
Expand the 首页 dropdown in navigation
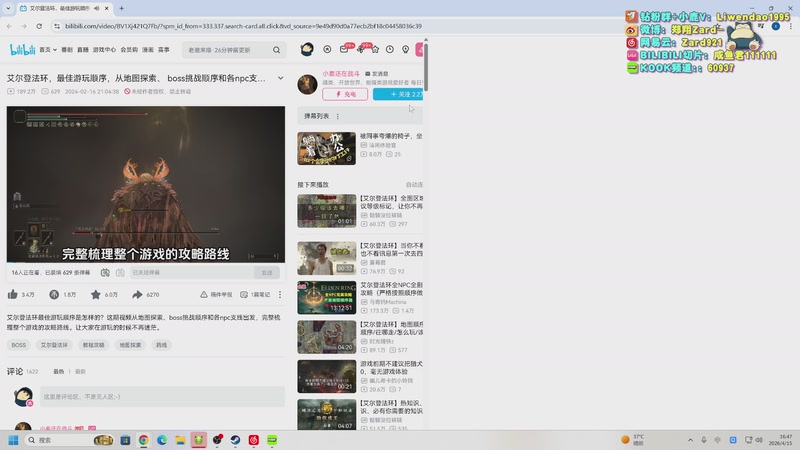point(55,50)
